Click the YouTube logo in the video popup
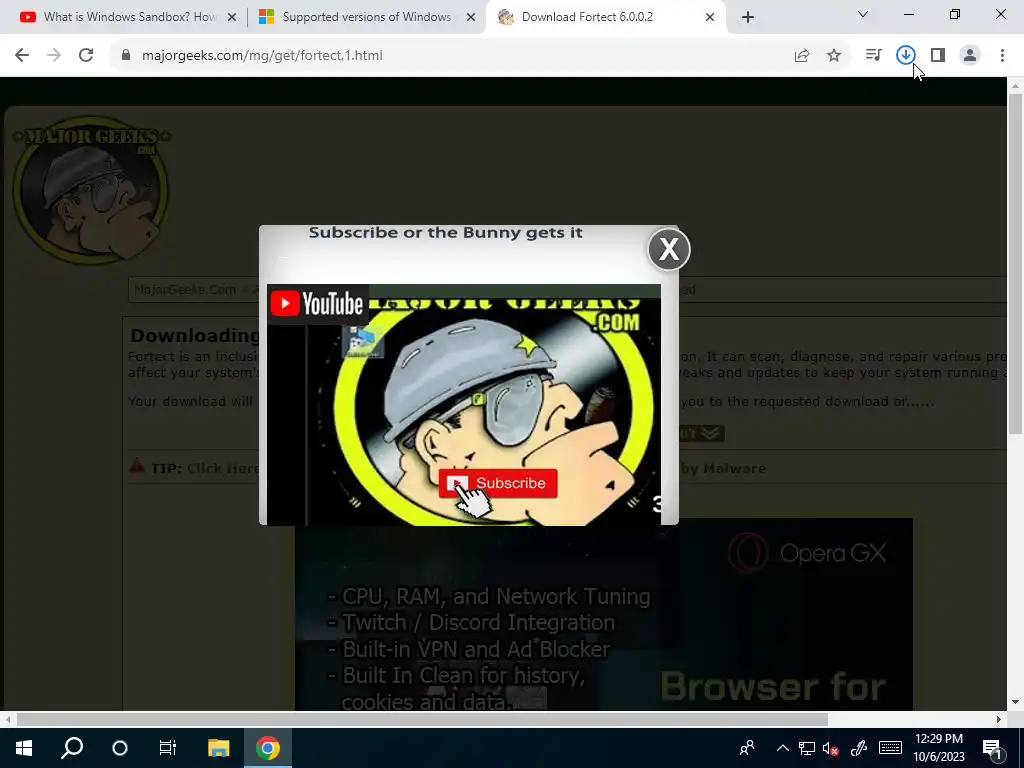Viewport: 1024px width, 768px height. pos(317,304)
